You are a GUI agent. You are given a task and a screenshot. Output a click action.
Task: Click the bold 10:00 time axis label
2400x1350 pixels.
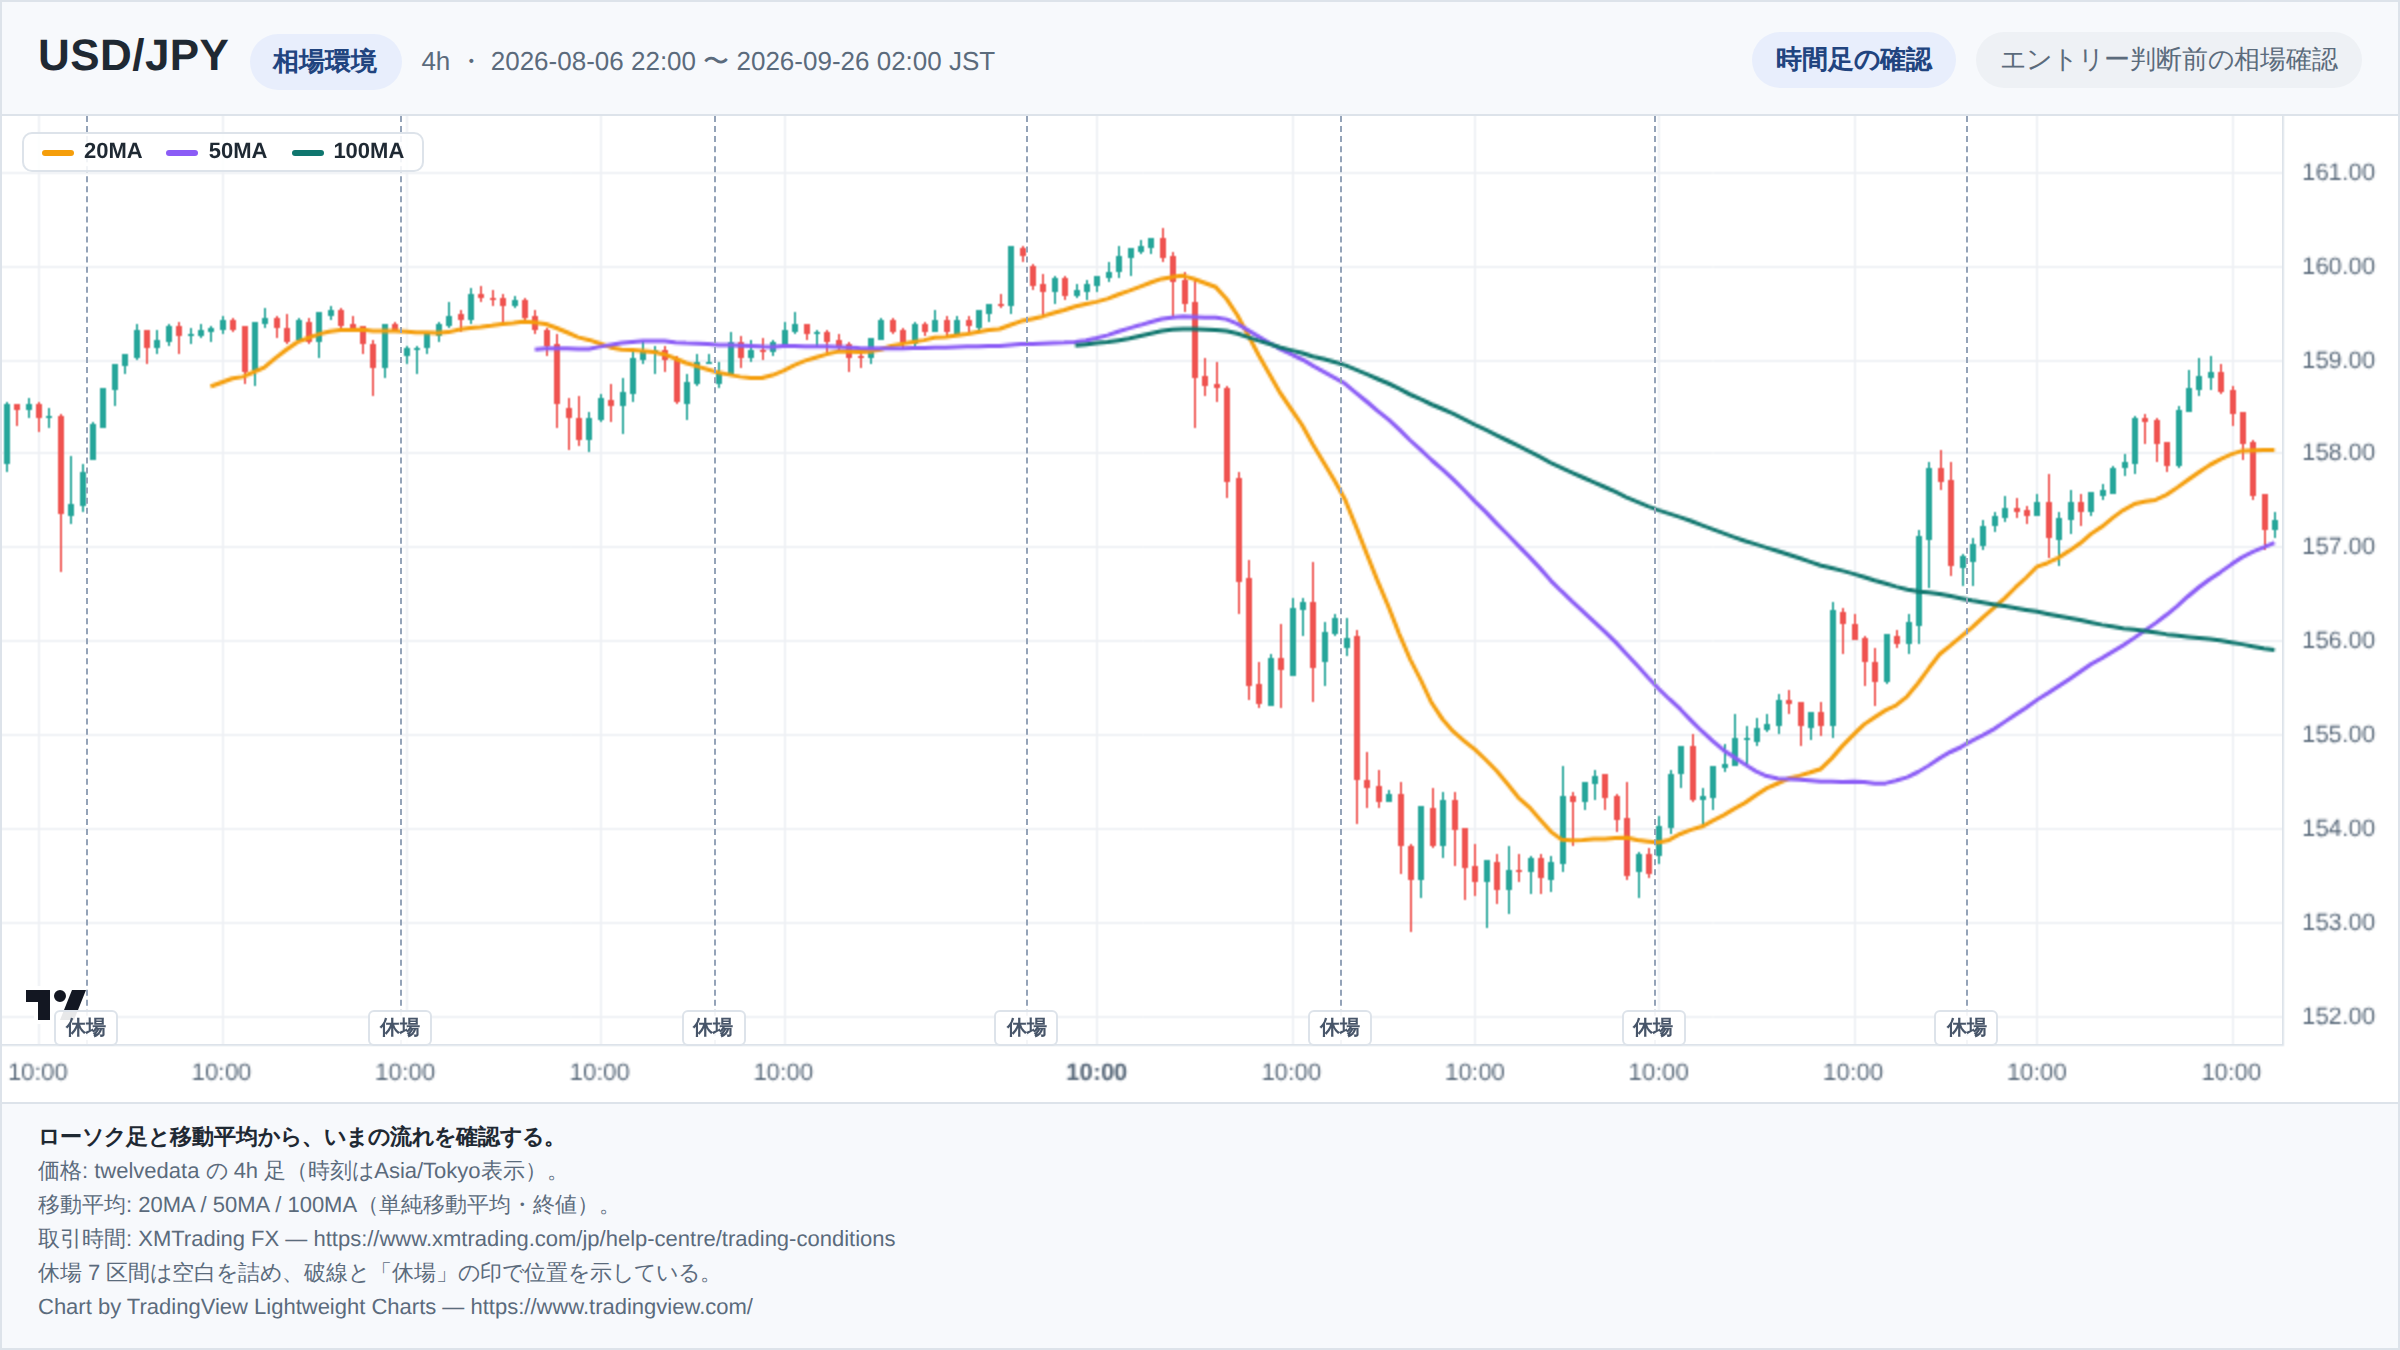point(1096,1072)
